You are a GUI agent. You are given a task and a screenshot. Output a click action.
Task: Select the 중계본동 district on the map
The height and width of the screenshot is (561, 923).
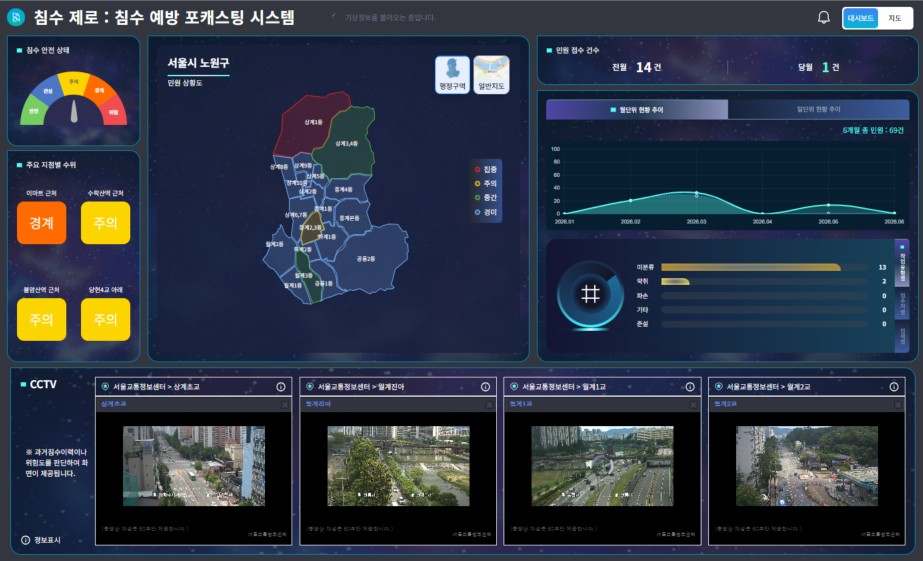point(351,218)
